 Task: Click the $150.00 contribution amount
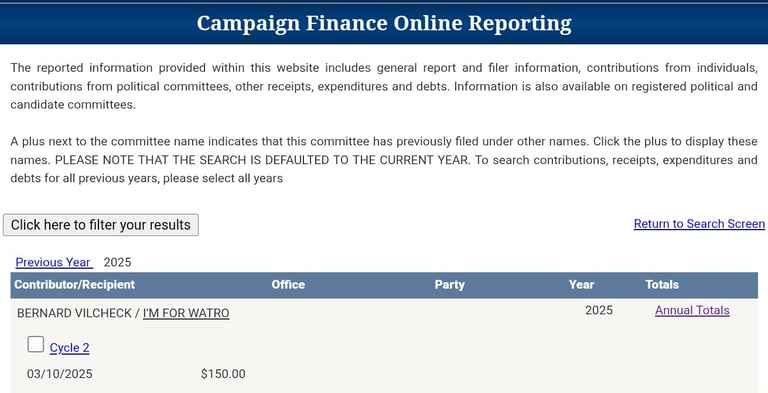(223, 374)
